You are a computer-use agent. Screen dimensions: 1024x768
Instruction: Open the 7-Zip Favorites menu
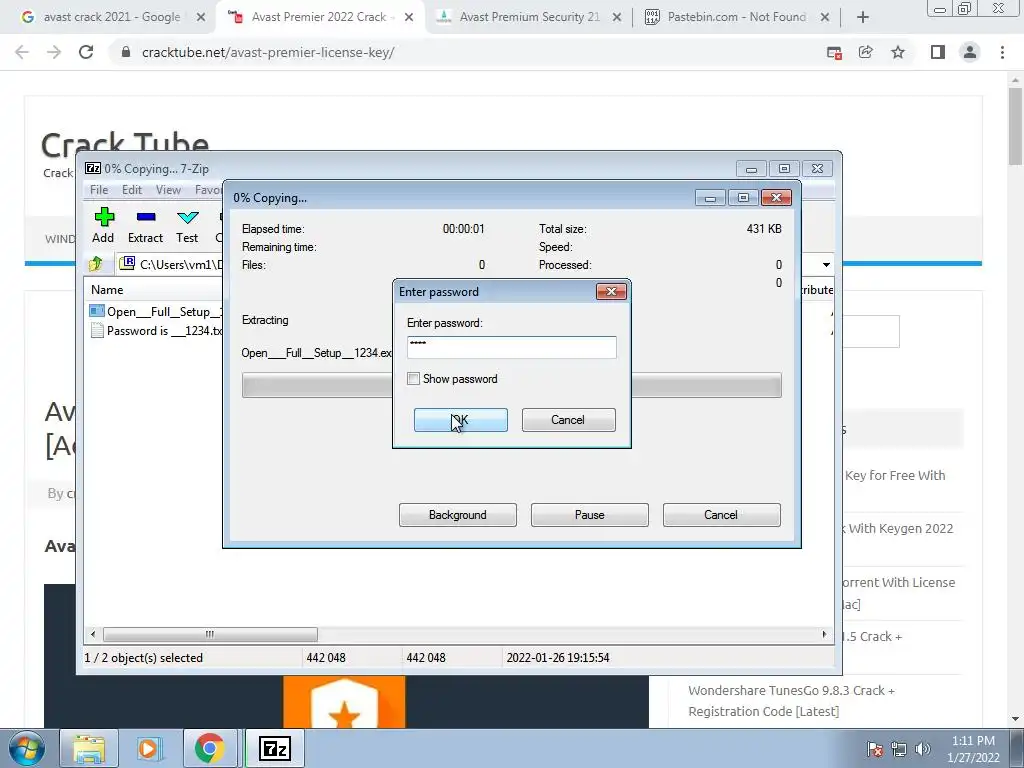click(x=208, y=190)
